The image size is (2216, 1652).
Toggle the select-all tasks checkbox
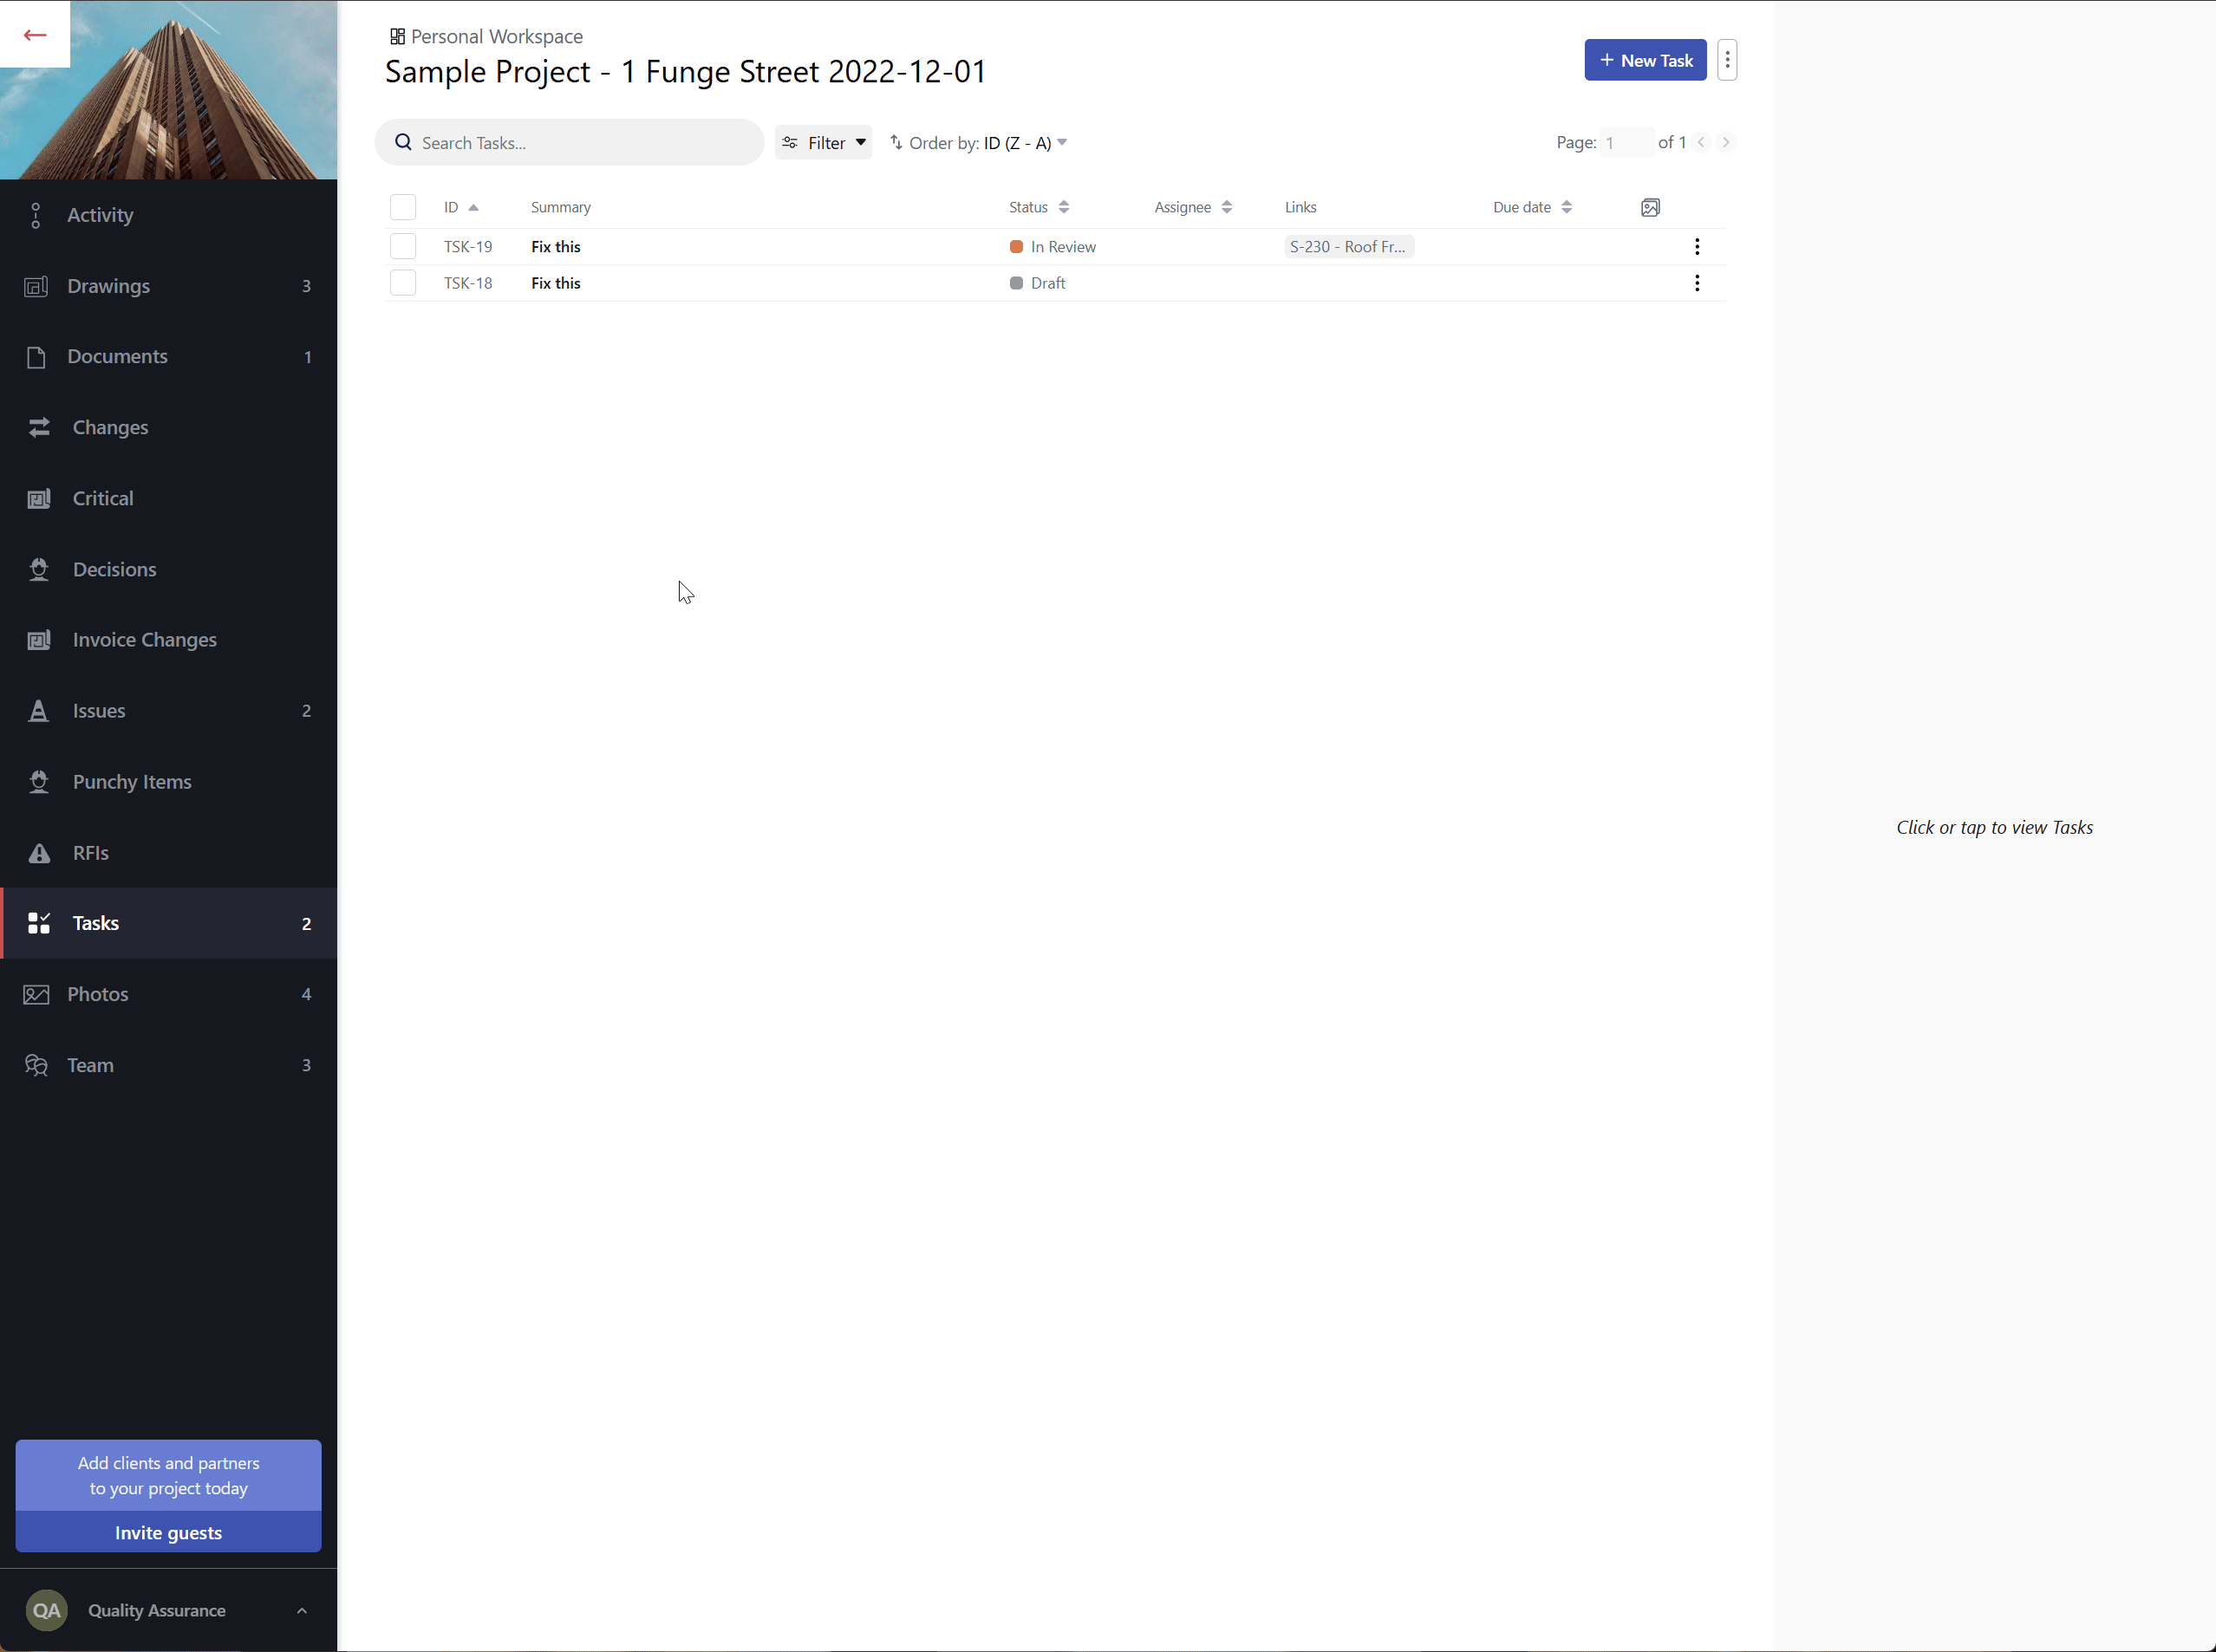click(403, 207)
